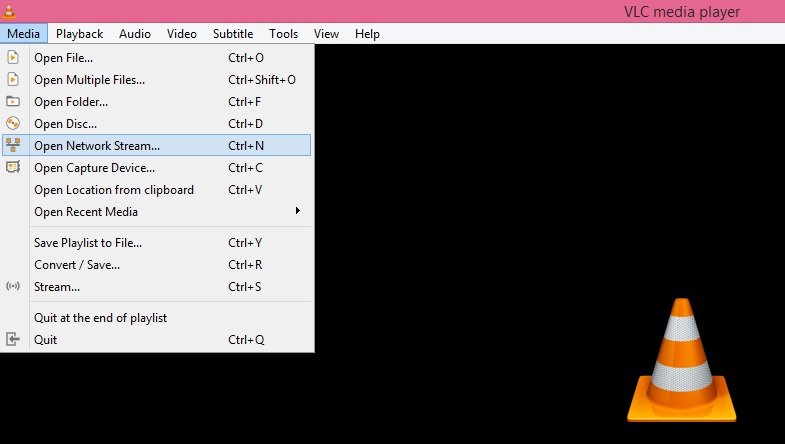Select Open Disc... entry
Image resolution: width=785 pixels, height=444 pixels.
point(157,124)
